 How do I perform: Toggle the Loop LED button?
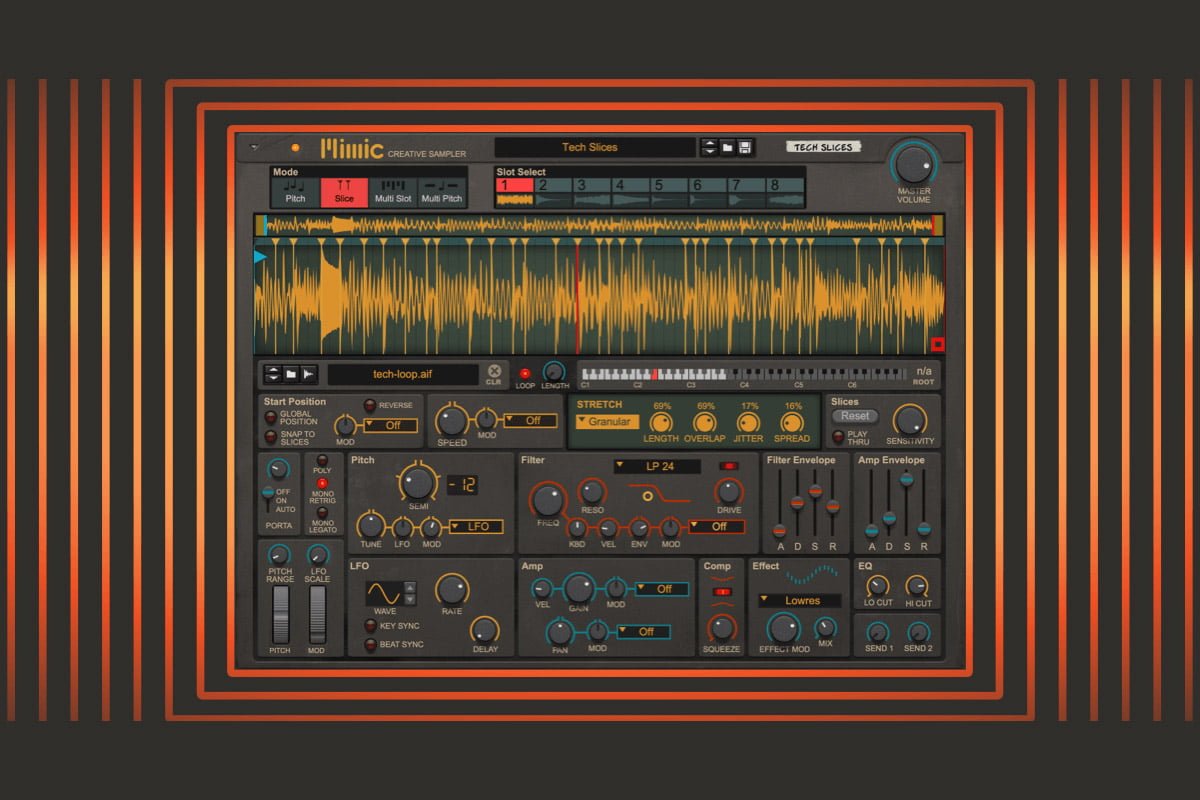525,373
